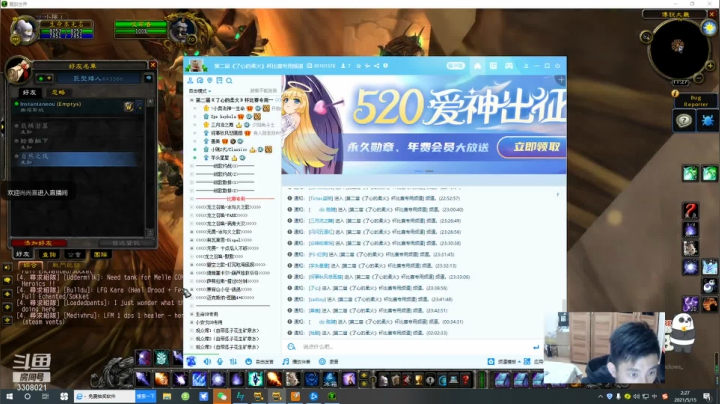The width and height of the screenshot is (720, 404).
Task: Click the help question icon under Bug Reporter
Action: pyautogui.click(x=684, y=121)
